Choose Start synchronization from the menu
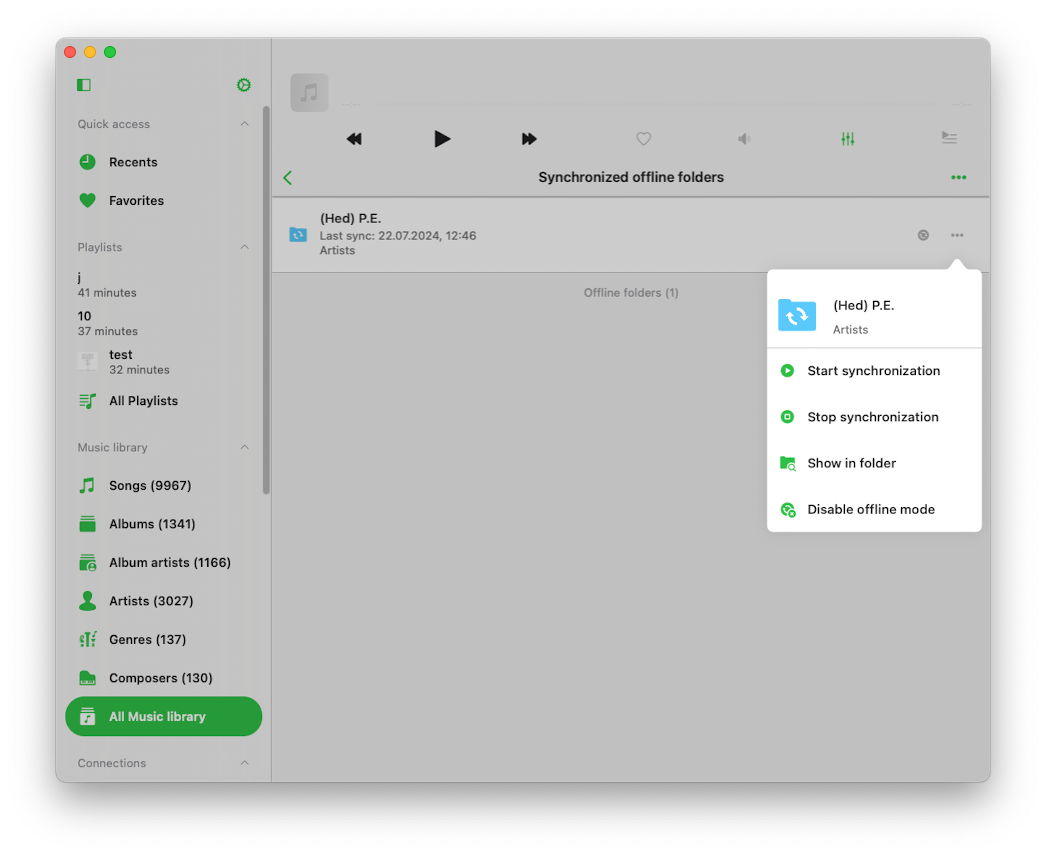The image size is (1046, 856). pyautogui.click(x=874, y=371)
